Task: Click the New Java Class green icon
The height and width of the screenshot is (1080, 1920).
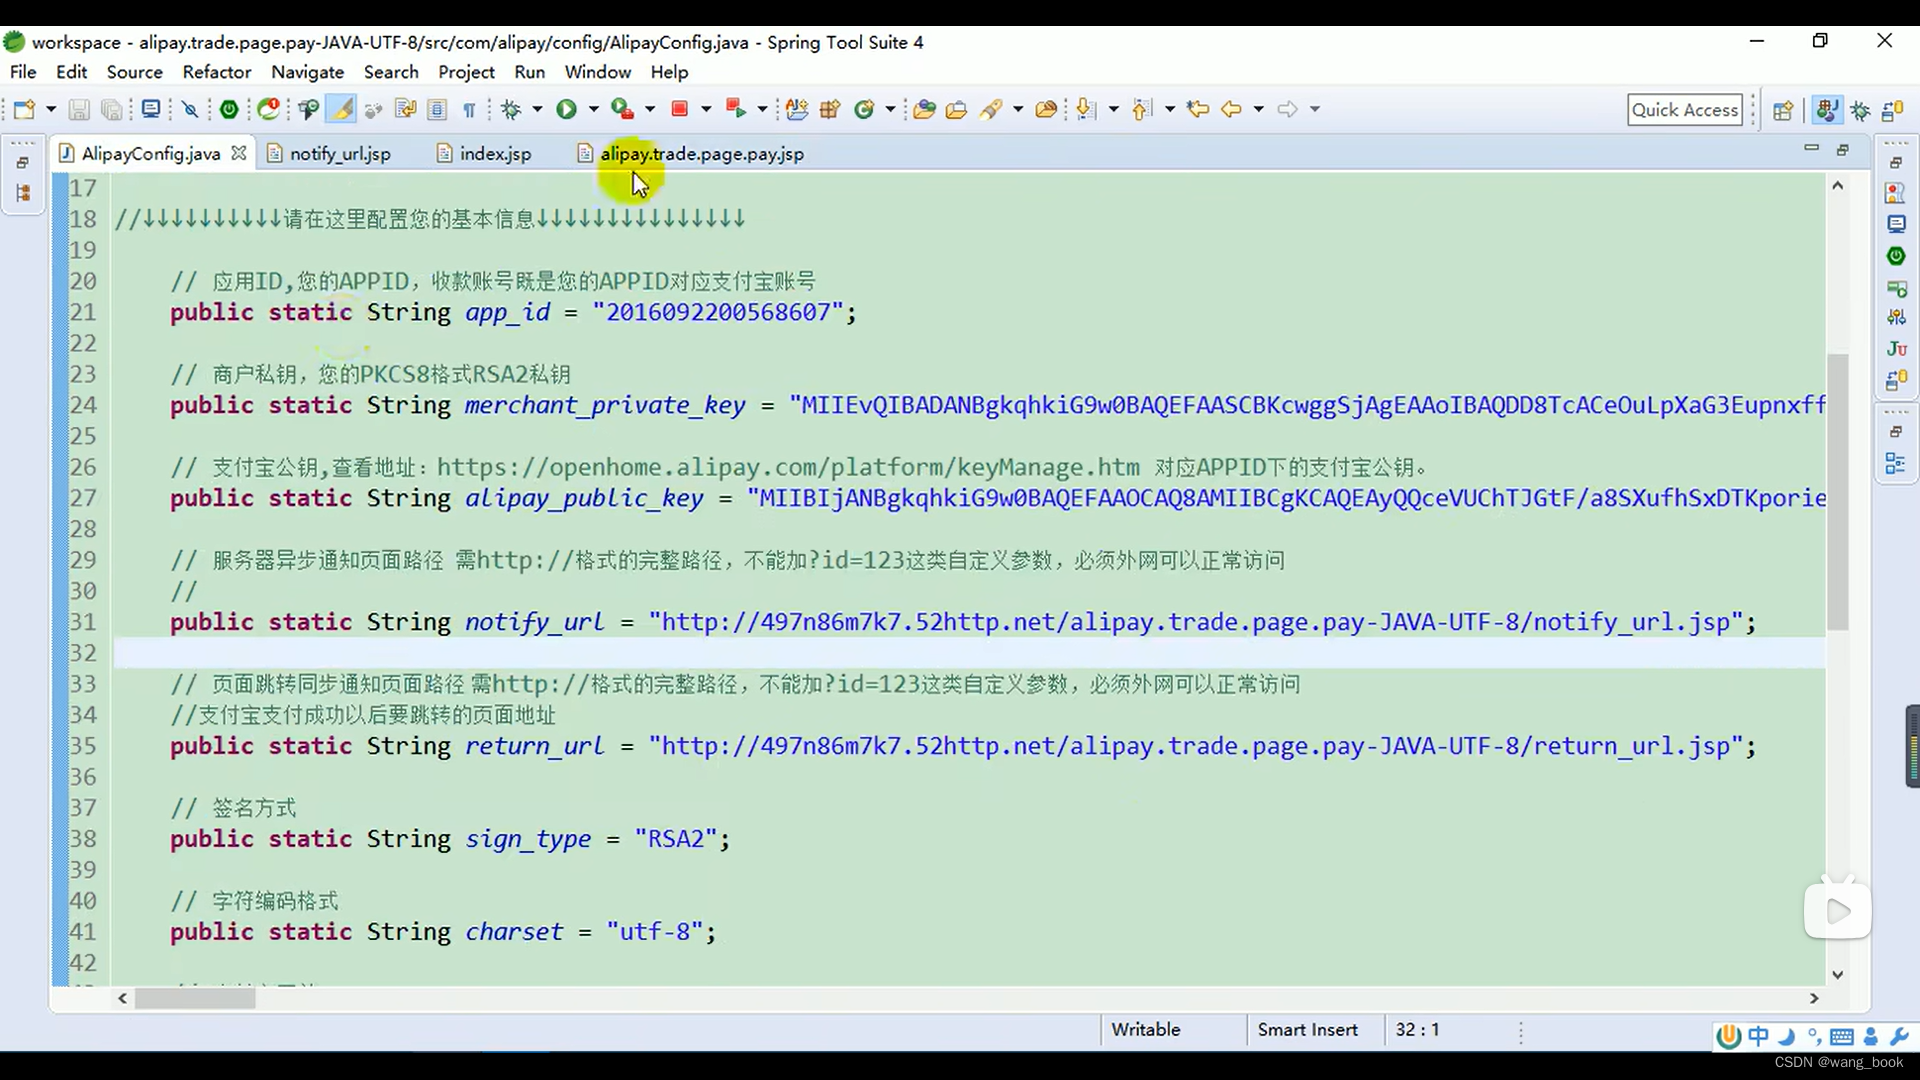Action: pyautogui.click(x=864, y=109)
